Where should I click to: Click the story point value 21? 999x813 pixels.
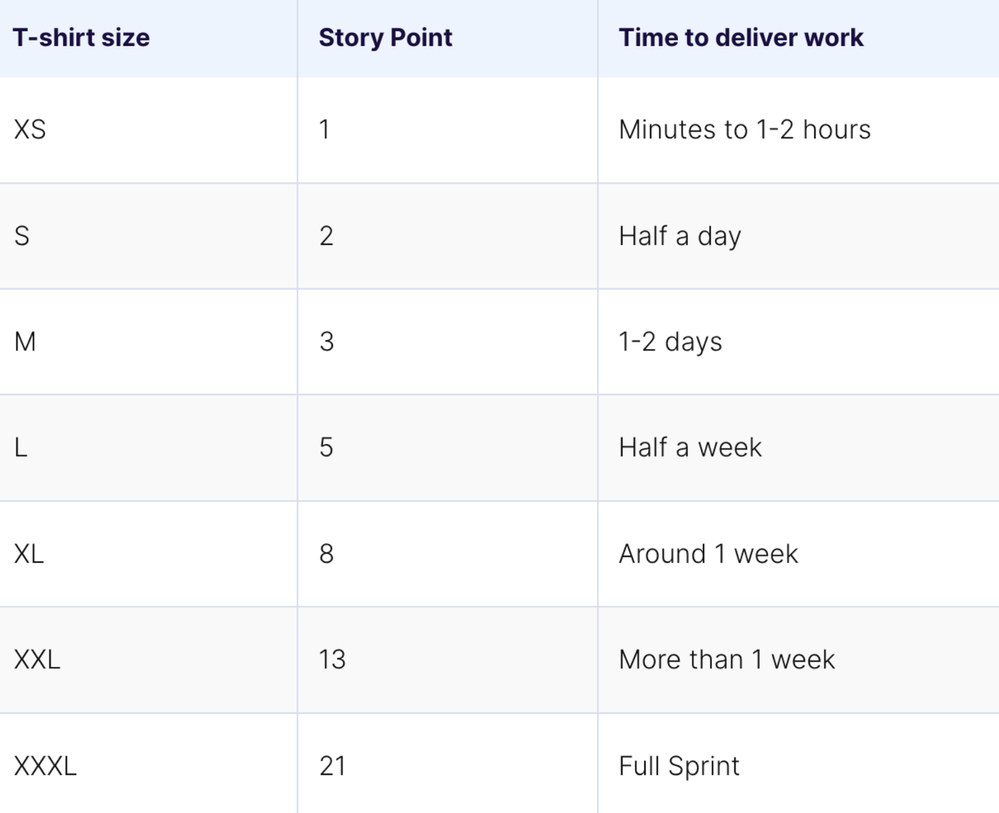coord(332,766)
